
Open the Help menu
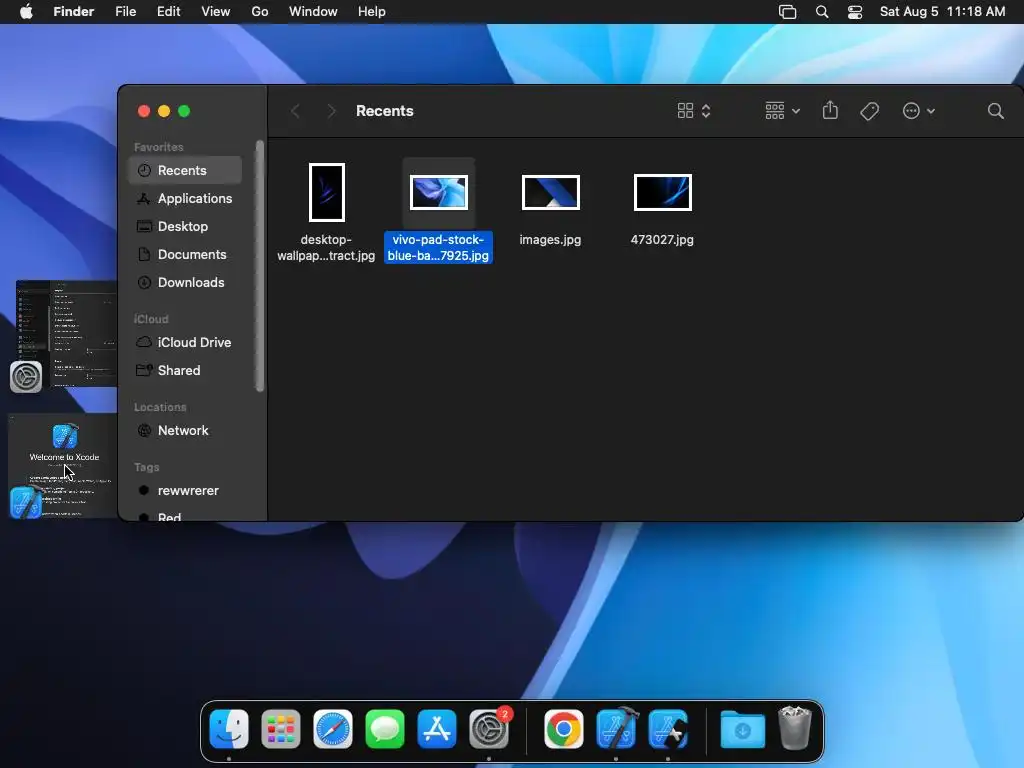(372, 12)
